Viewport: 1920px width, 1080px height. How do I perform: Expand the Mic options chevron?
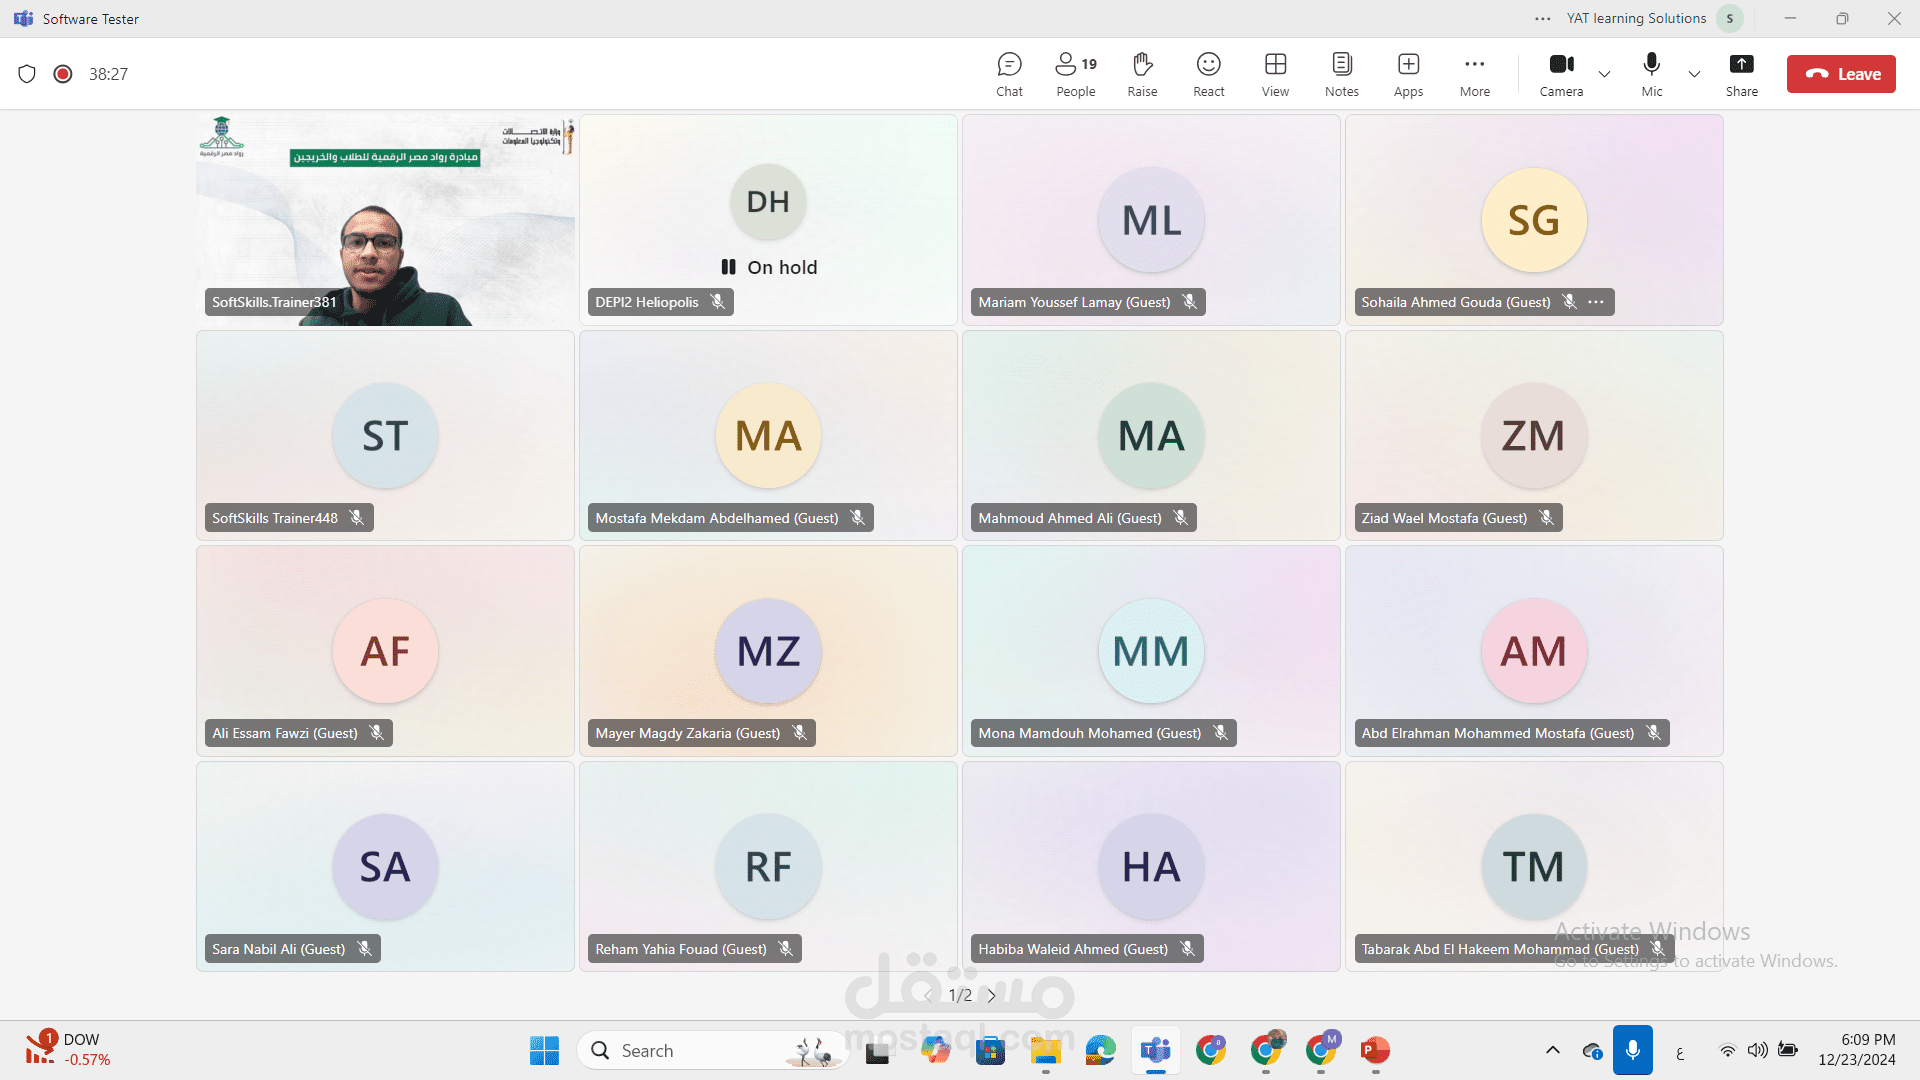click(1694, 74)
